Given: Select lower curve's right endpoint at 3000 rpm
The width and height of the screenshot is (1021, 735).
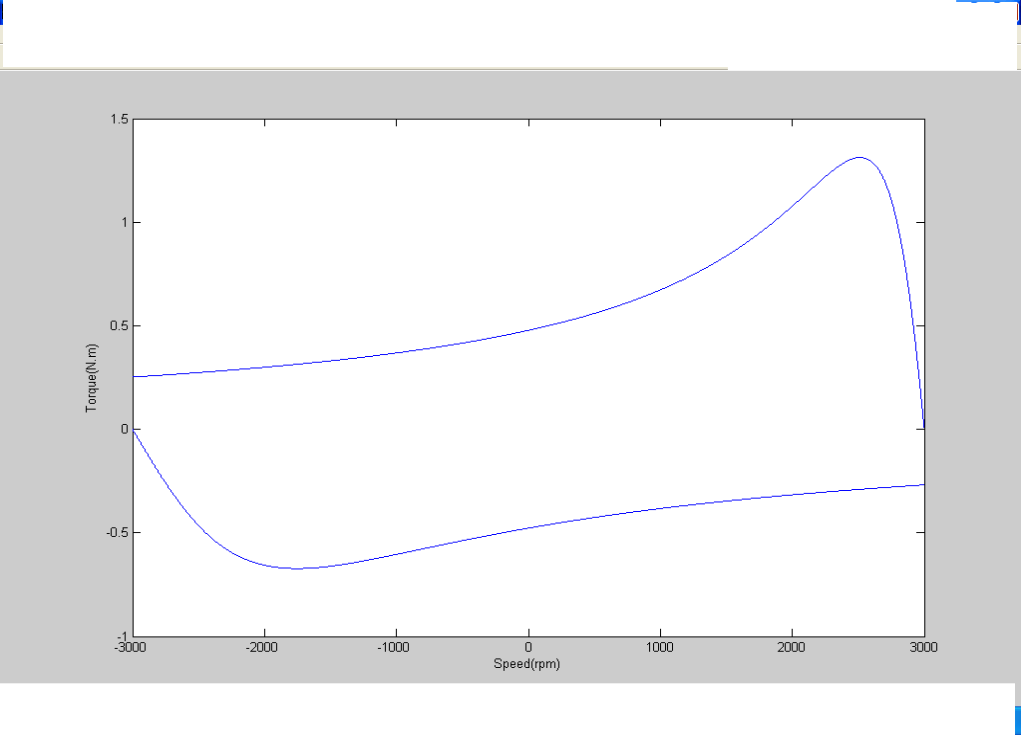Looking at the screenshot, I should (x=923, y=484).
